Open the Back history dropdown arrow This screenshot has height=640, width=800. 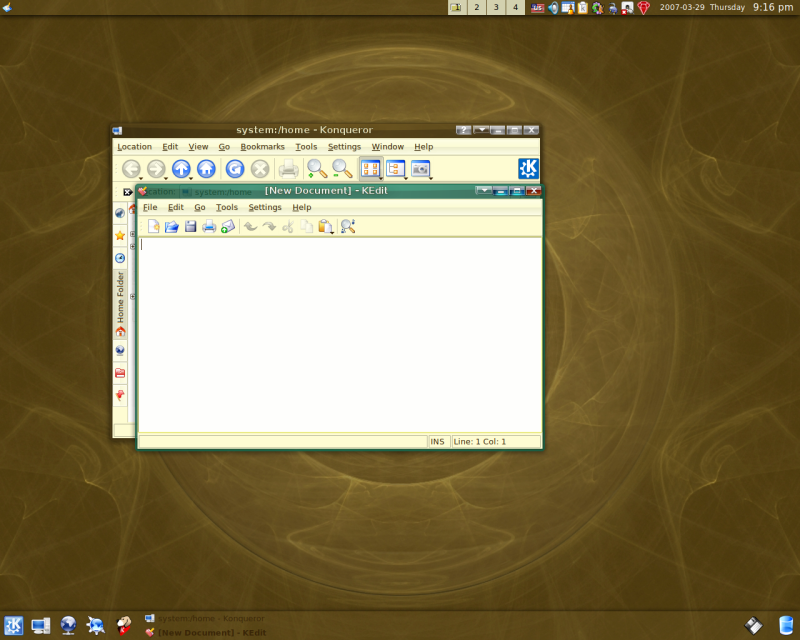click(x=141, y=178)
